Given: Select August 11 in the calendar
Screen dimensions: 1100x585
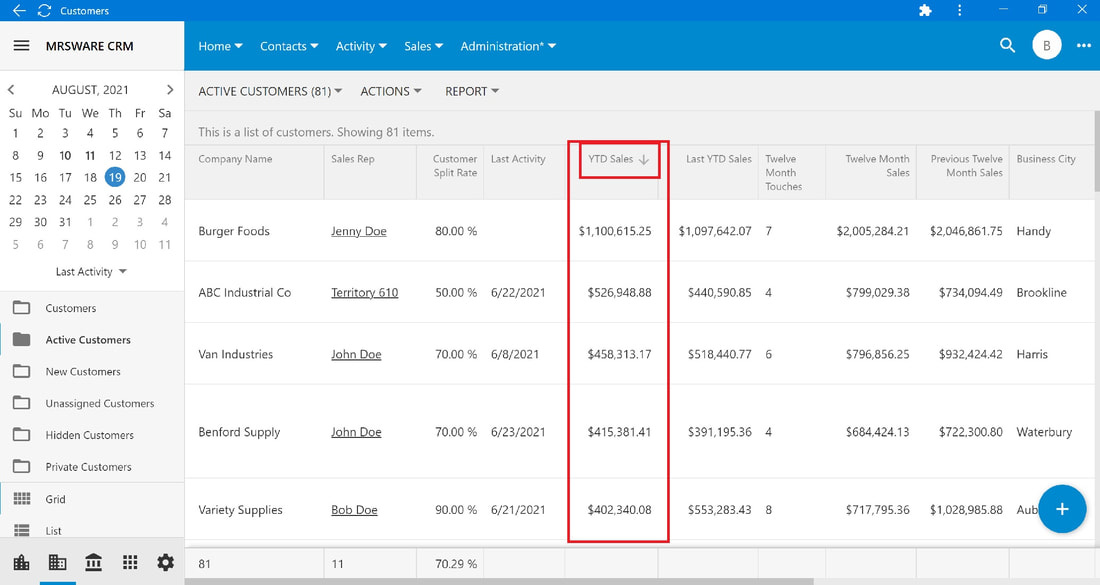Looking at the screenshot, I should (x=90, y=156).
